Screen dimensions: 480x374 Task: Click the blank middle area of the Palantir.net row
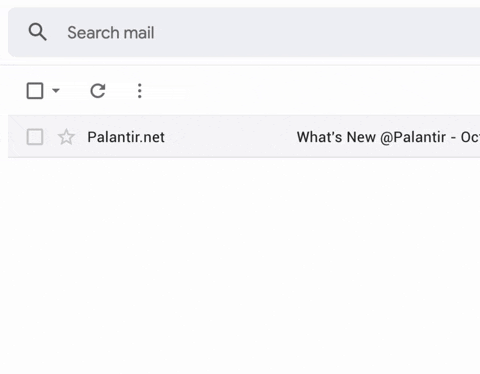tap(230, 137)
